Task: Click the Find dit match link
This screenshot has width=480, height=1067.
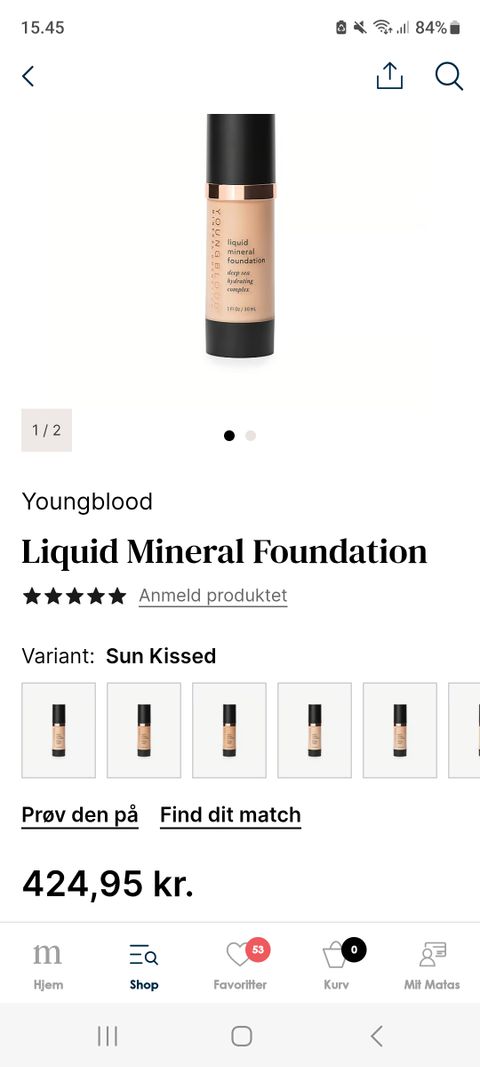Action: (231, 815)
